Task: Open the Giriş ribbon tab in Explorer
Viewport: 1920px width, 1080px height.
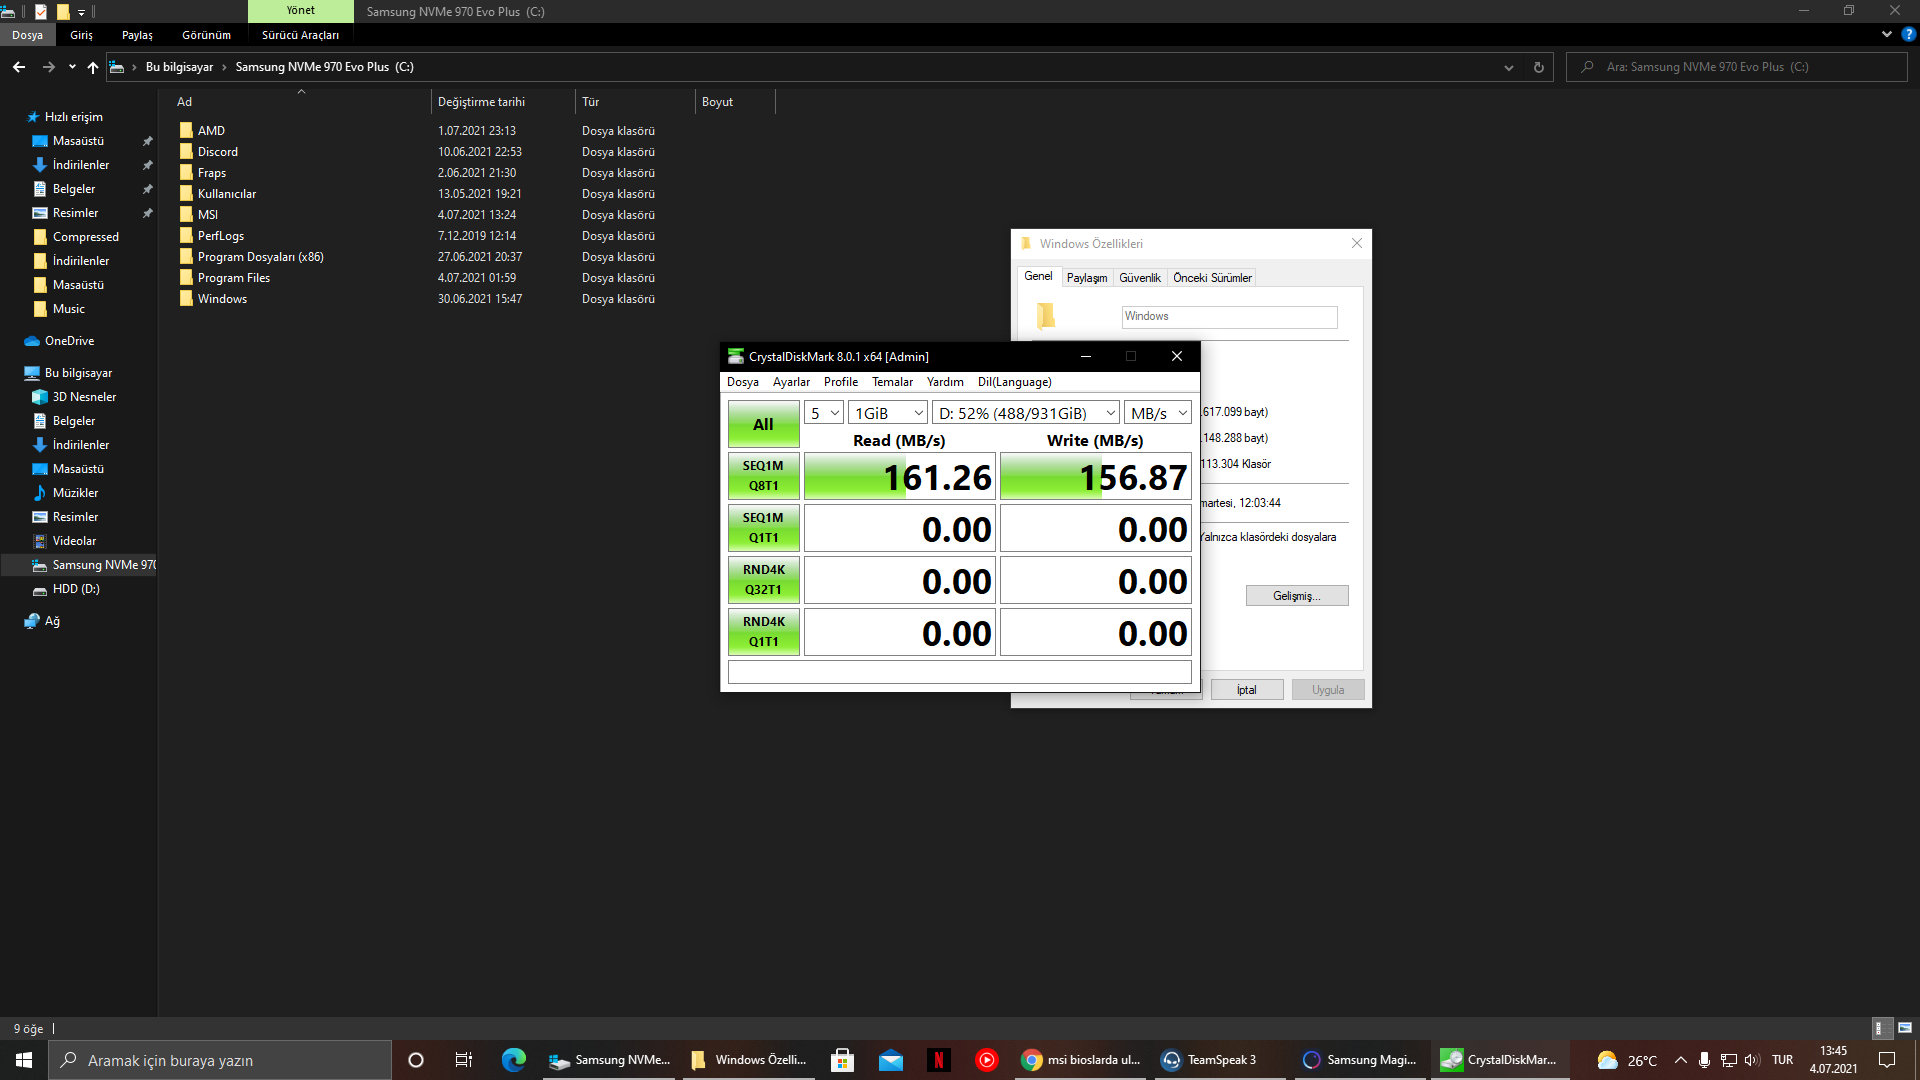Action: pyautogui.click(x=81, y=35)
